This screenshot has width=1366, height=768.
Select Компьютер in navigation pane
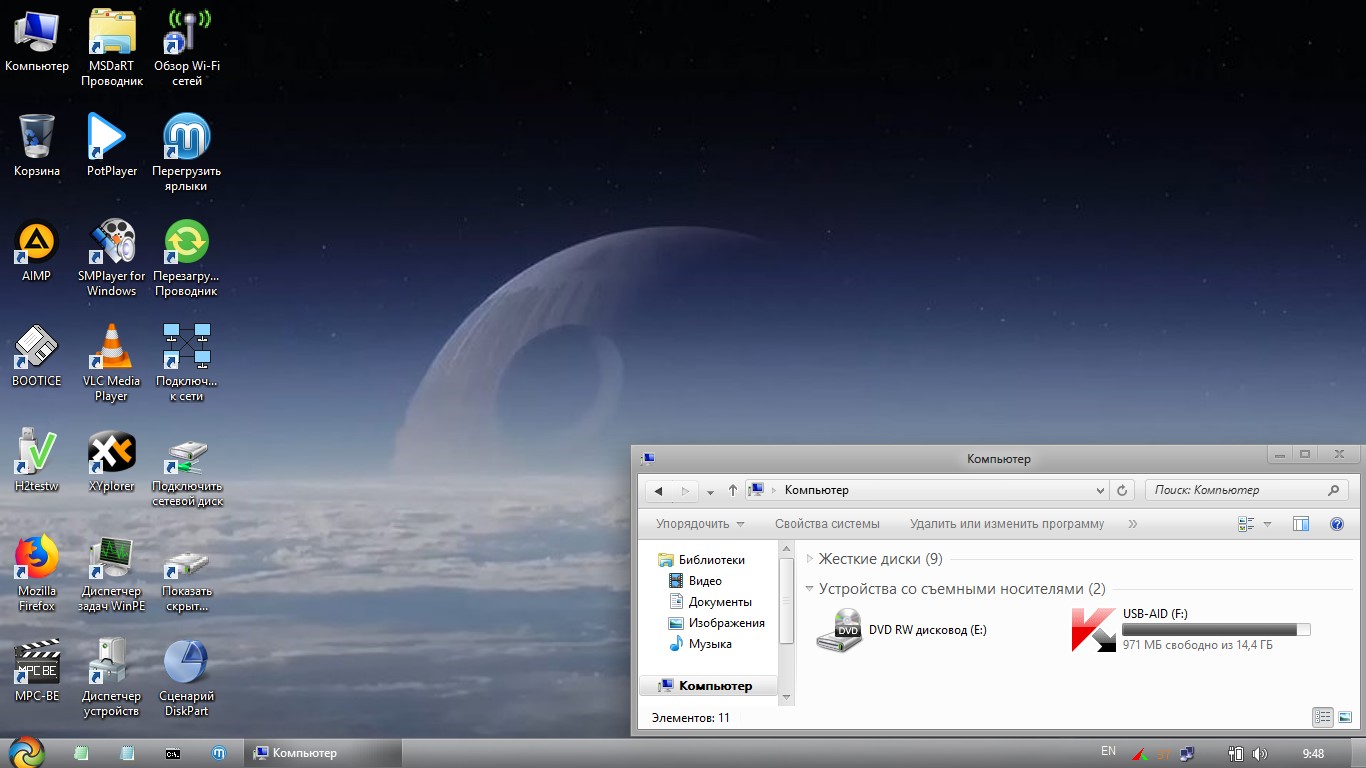pyautogui.click(x=709, y=686)
